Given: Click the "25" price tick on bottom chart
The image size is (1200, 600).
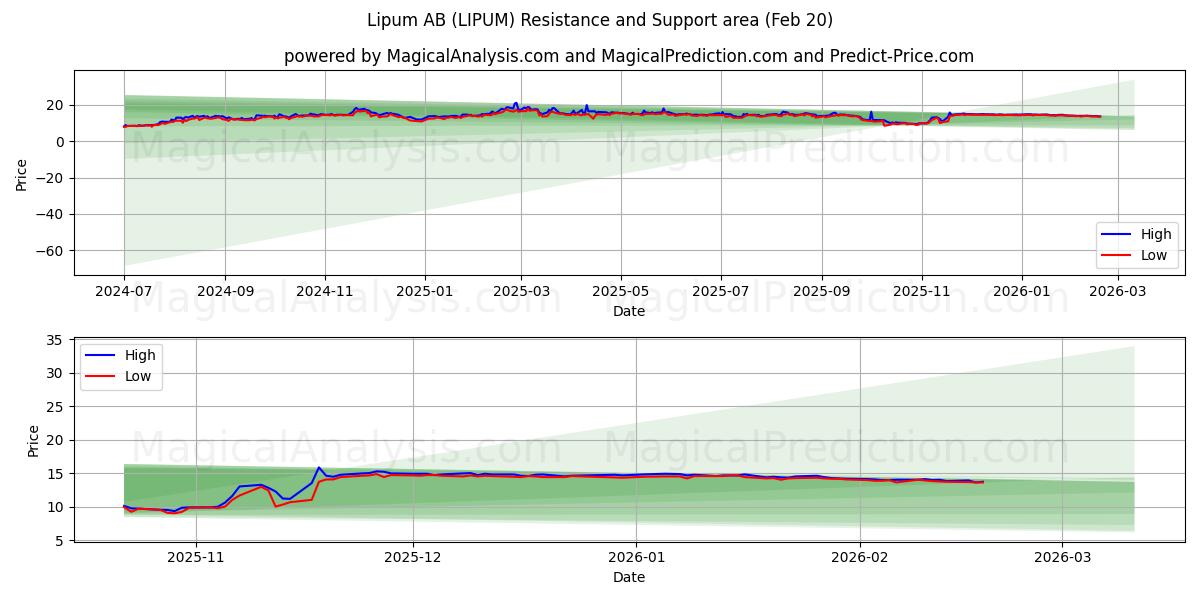Looking at the screenshot, I should (56, 407).
